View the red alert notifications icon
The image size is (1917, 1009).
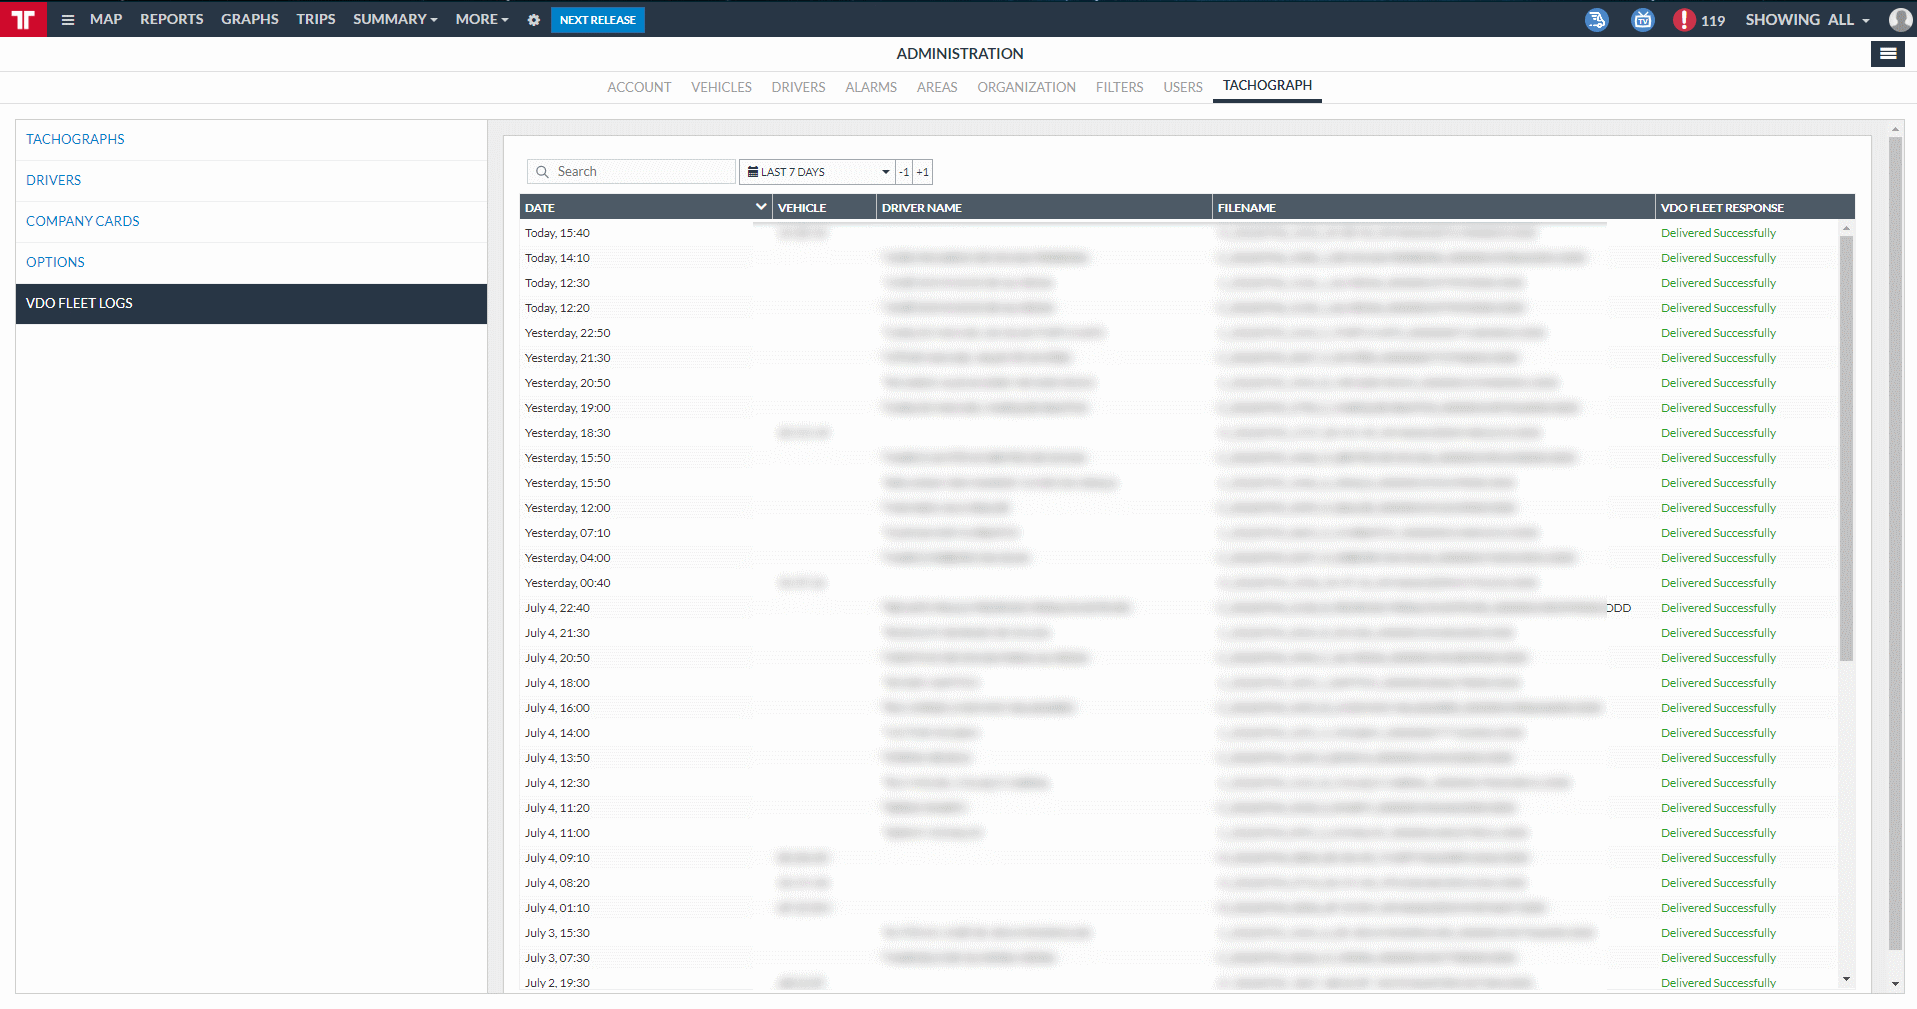pyautogui.click(x=1684, y=20)
